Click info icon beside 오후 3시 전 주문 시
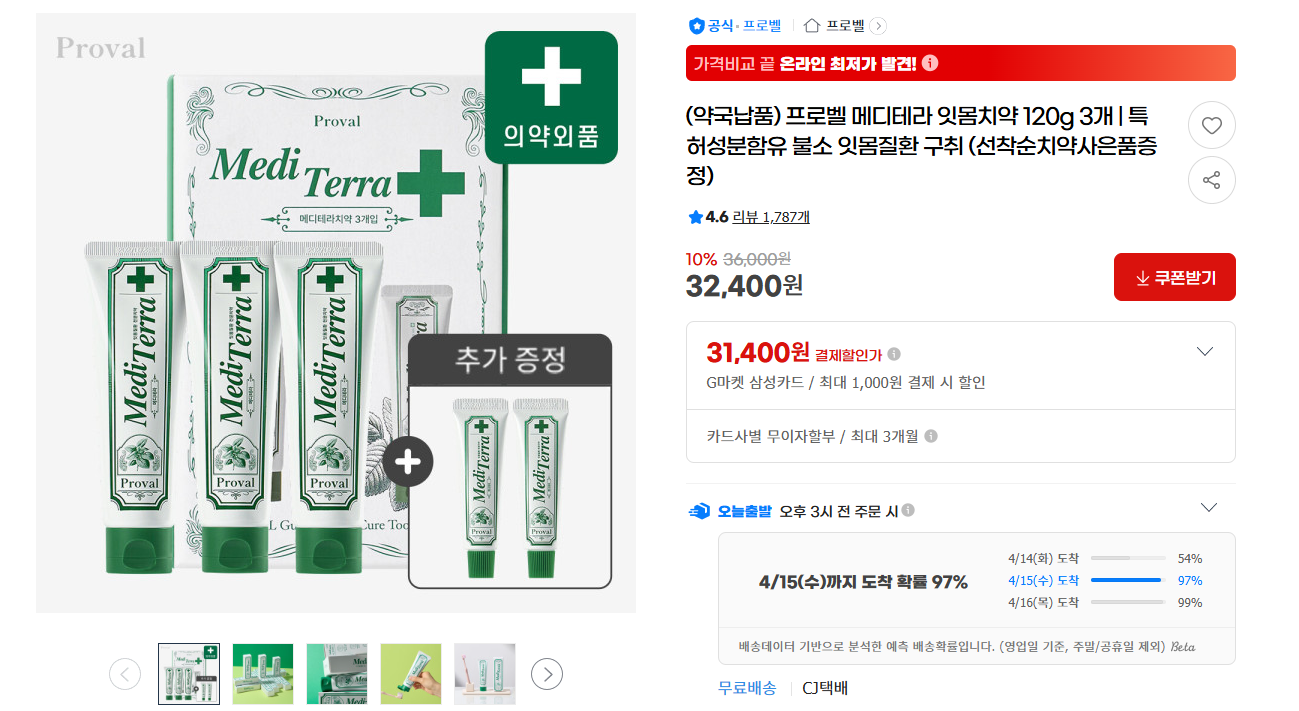1299x711 pixels. point(908,510)
